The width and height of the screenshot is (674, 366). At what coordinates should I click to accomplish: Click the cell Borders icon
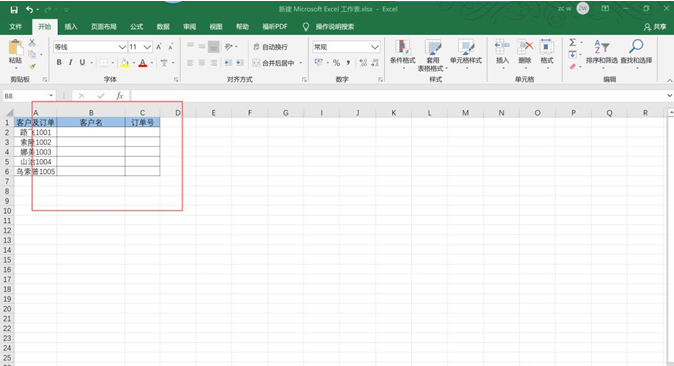[x=104, y=63]
